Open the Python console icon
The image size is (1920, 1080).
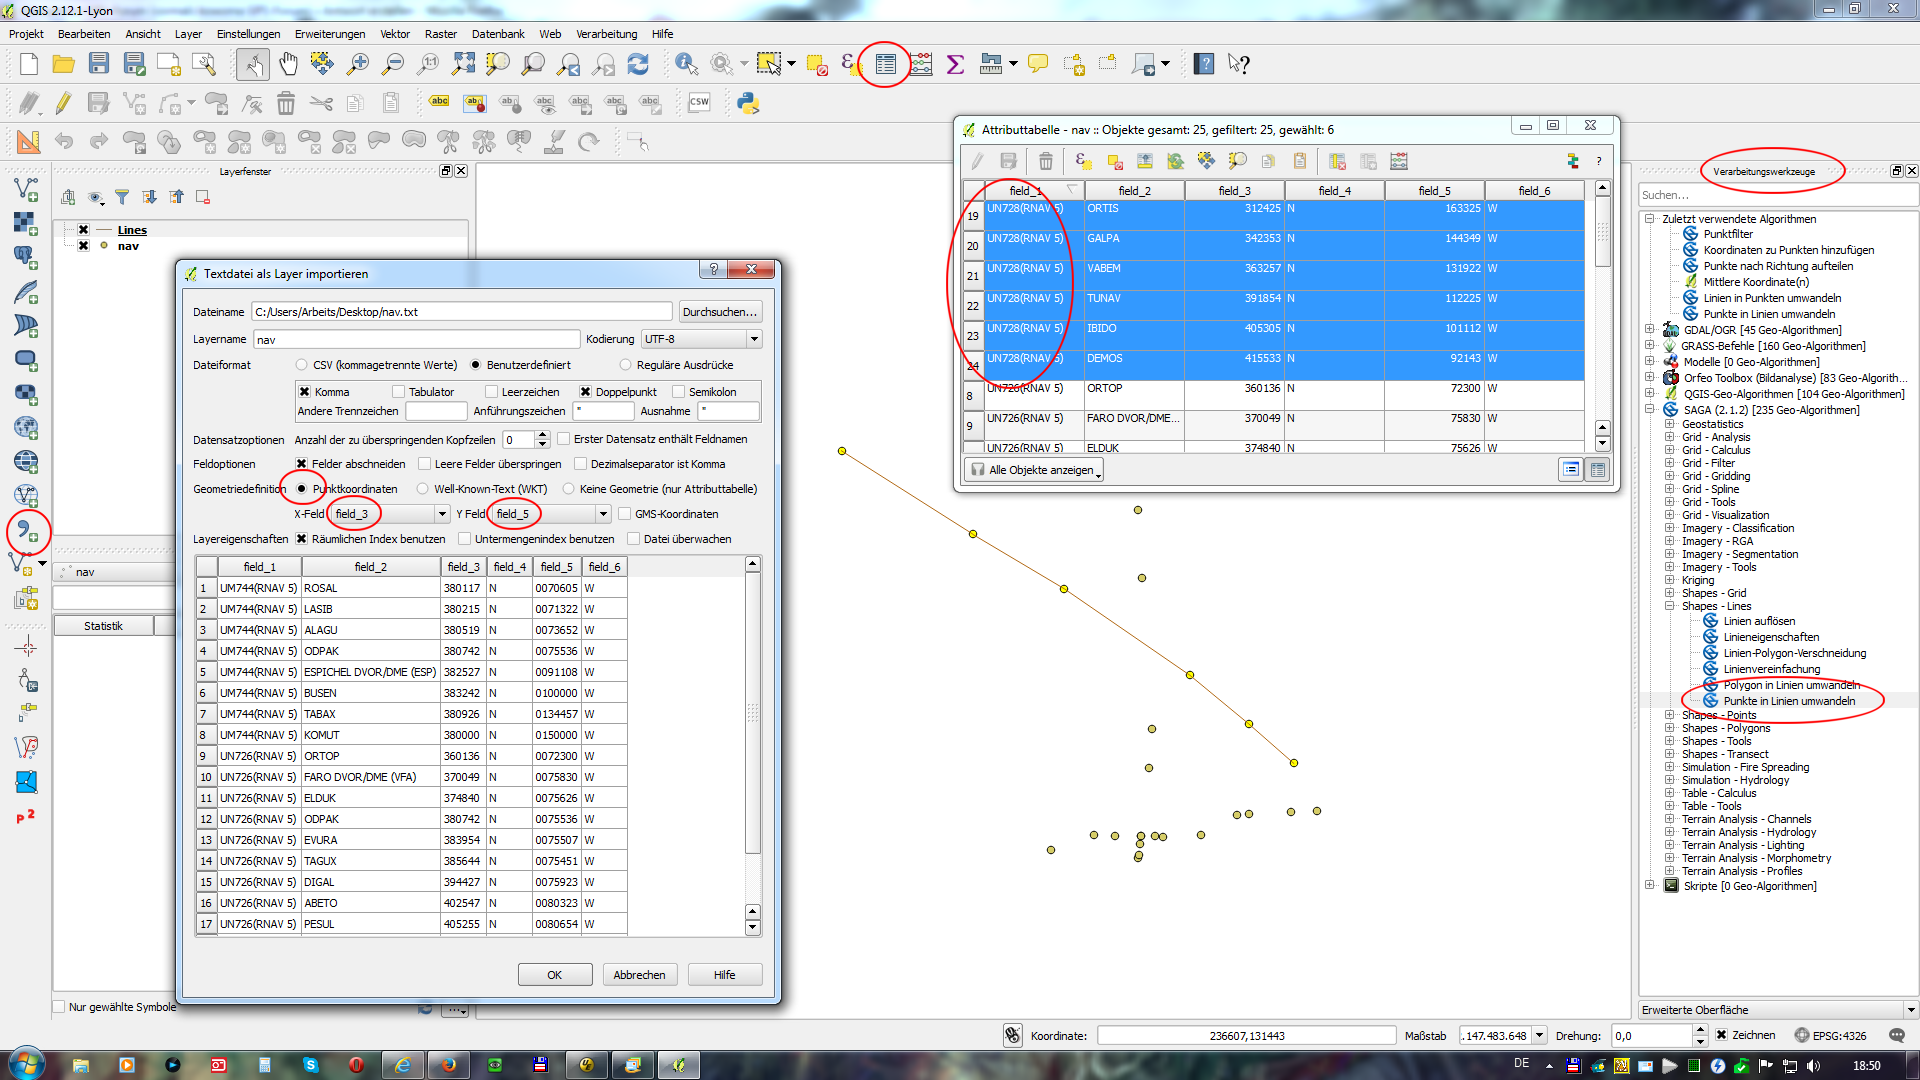pyautogui.click(x=747, y=103)
